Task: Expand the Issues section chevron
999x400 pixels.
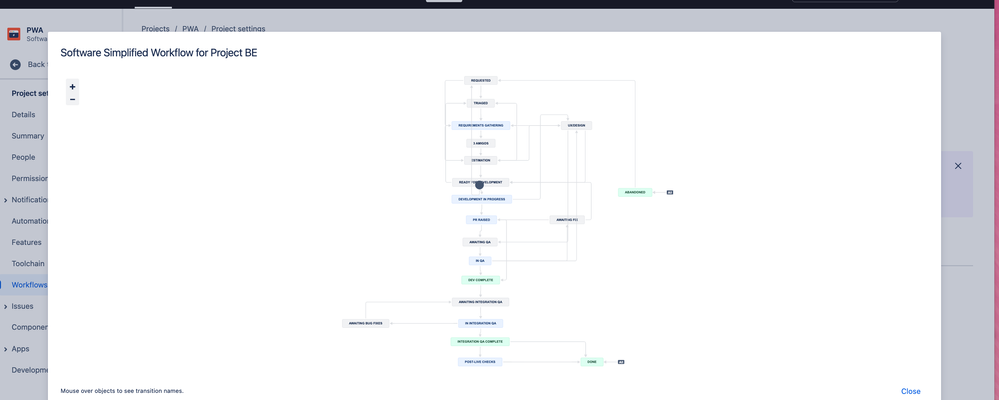Action: pos(6,306)
